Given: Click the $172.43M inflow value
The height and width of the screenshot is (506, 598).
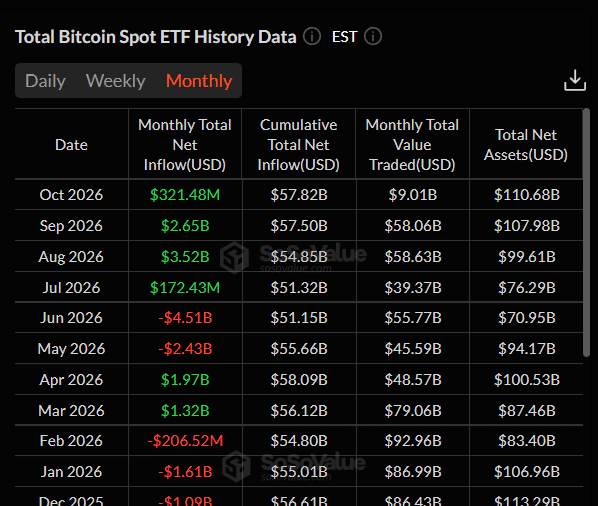Looking at the screenshot, I should [185, 288].
